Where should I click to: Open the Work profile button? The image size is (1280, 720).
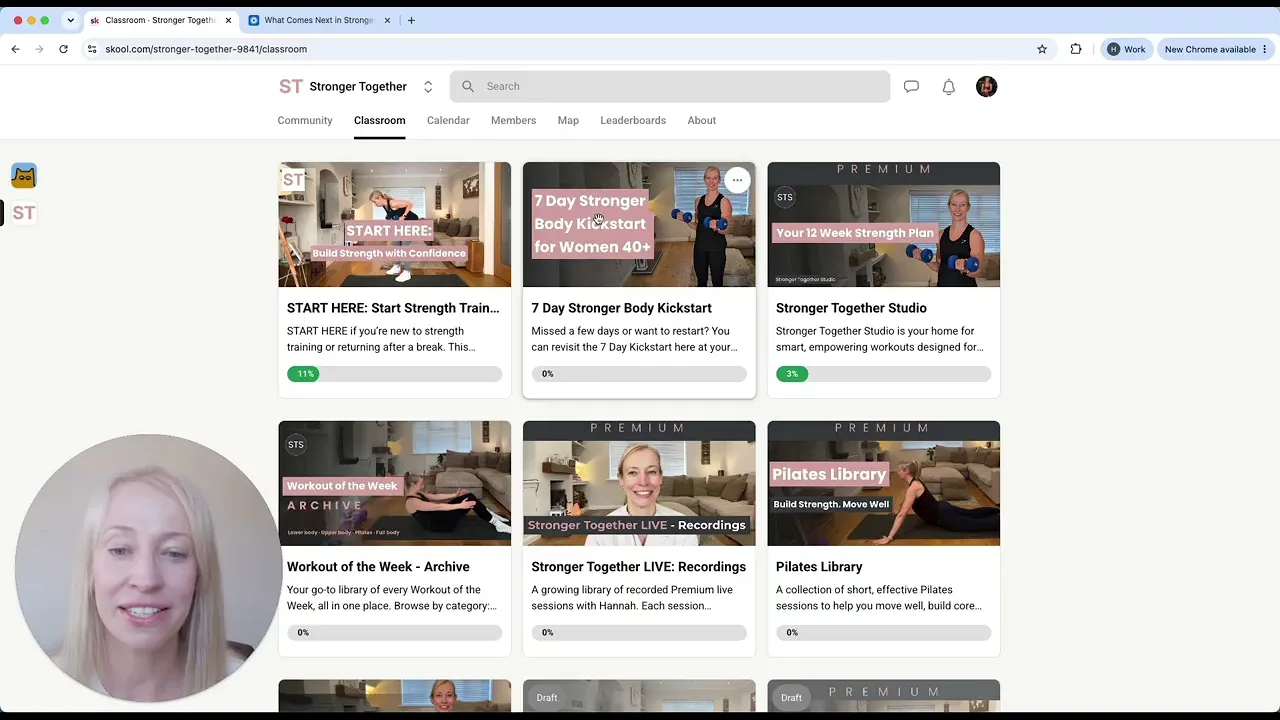click(1126, 49)
